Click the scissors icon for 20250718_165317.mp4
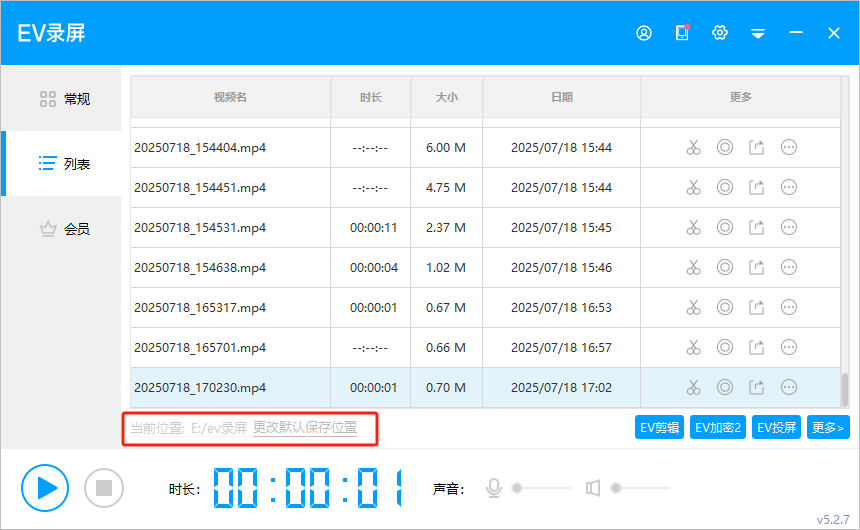Image resolution: width=860 pixels, height=530 pixels. 693,308
